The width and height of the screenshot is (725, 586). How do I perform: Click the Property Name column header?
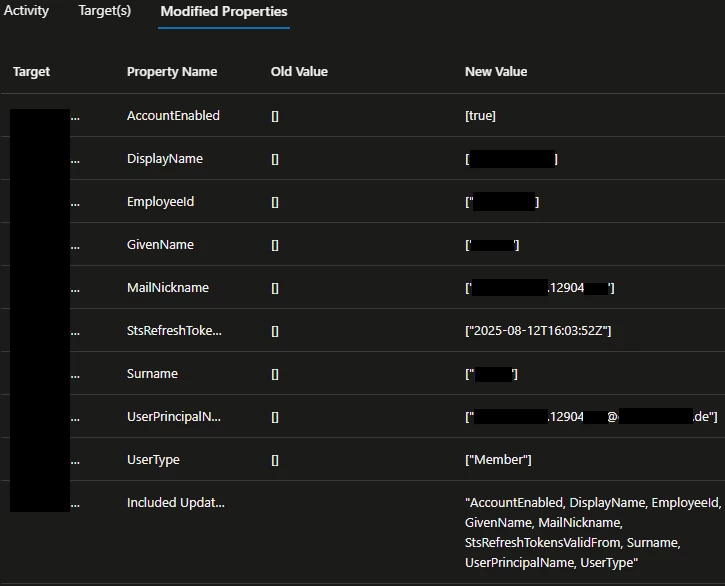click(172, 72)
